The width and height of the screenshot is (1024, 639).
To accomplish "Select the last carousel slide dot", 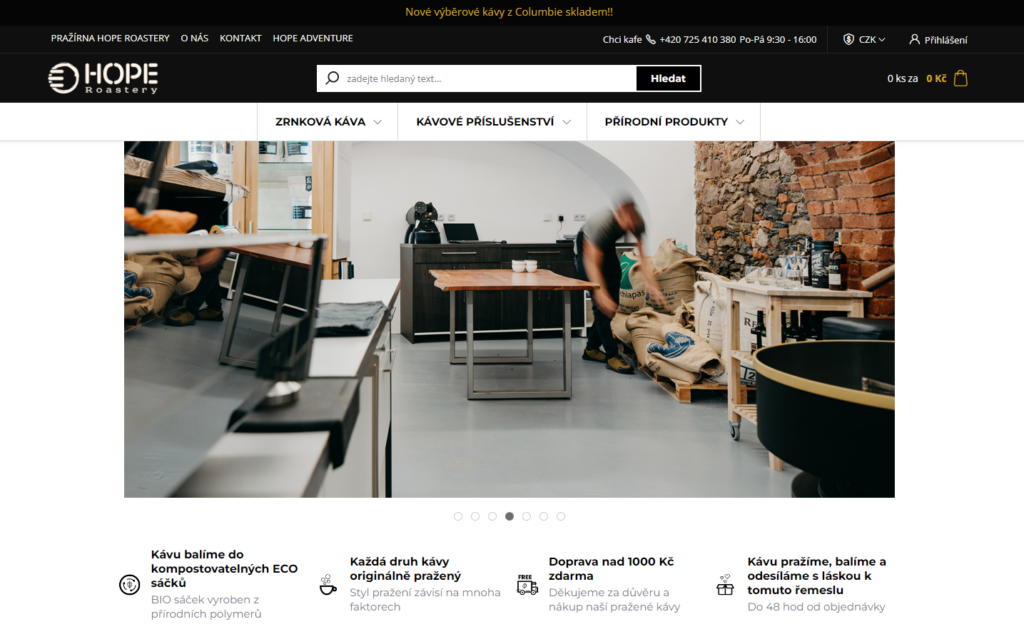I will click(x=560, y=516).
